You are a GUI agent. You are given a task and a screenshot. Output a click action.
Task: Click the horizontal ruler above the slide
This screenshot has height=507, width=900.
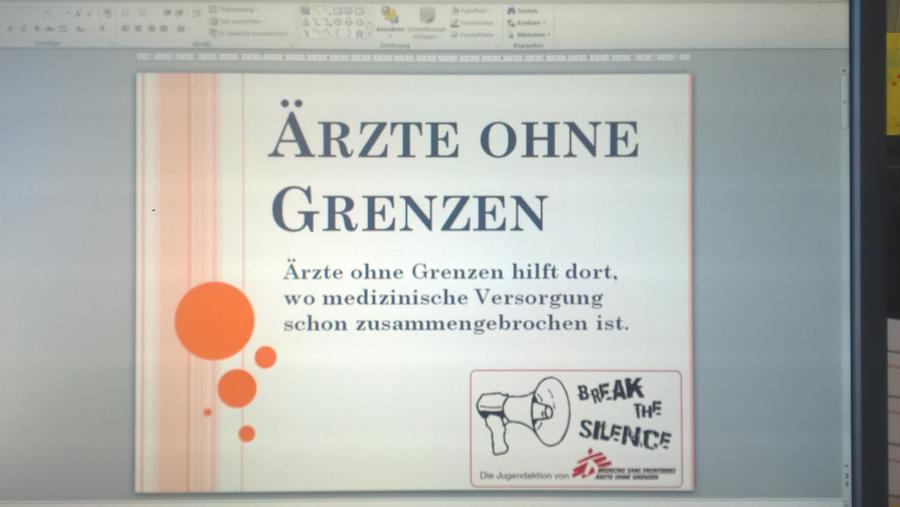pyautogui.click(x=413, y=57)
